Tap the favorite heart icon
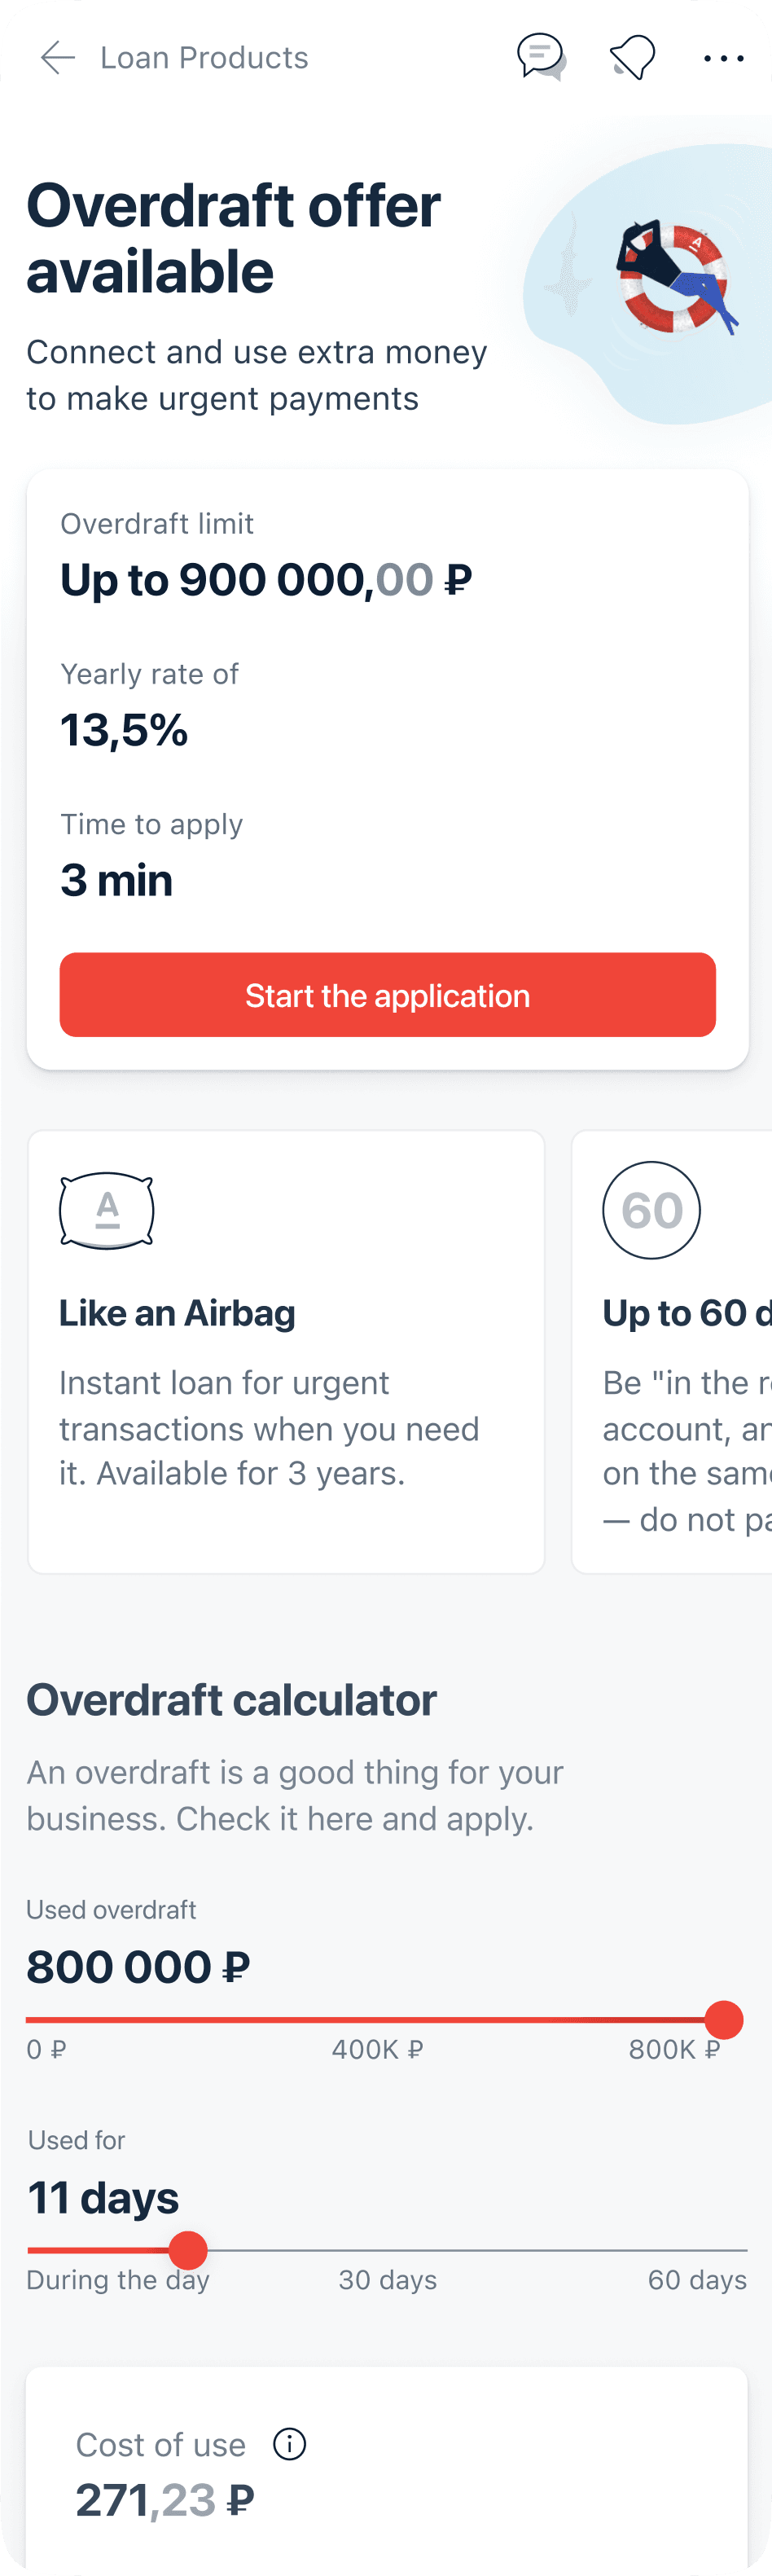 632,57
